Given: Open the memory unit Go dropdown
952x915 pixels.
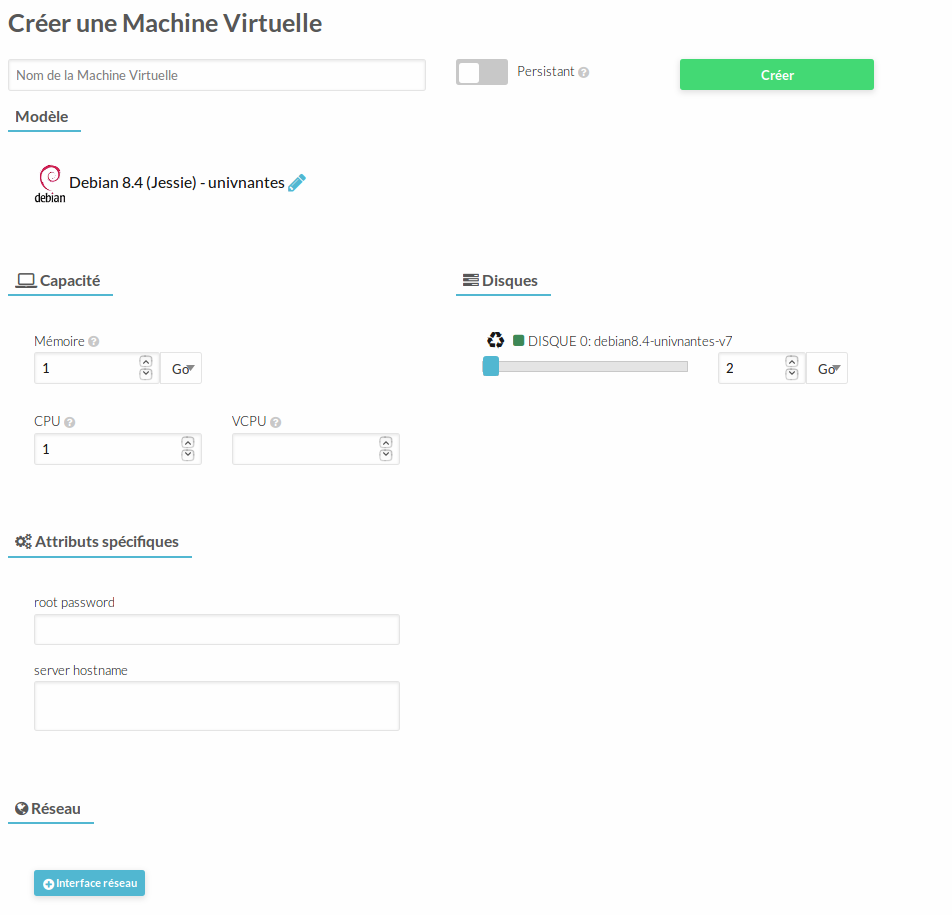Looking at the screenshot, I should tap(181, 369).
